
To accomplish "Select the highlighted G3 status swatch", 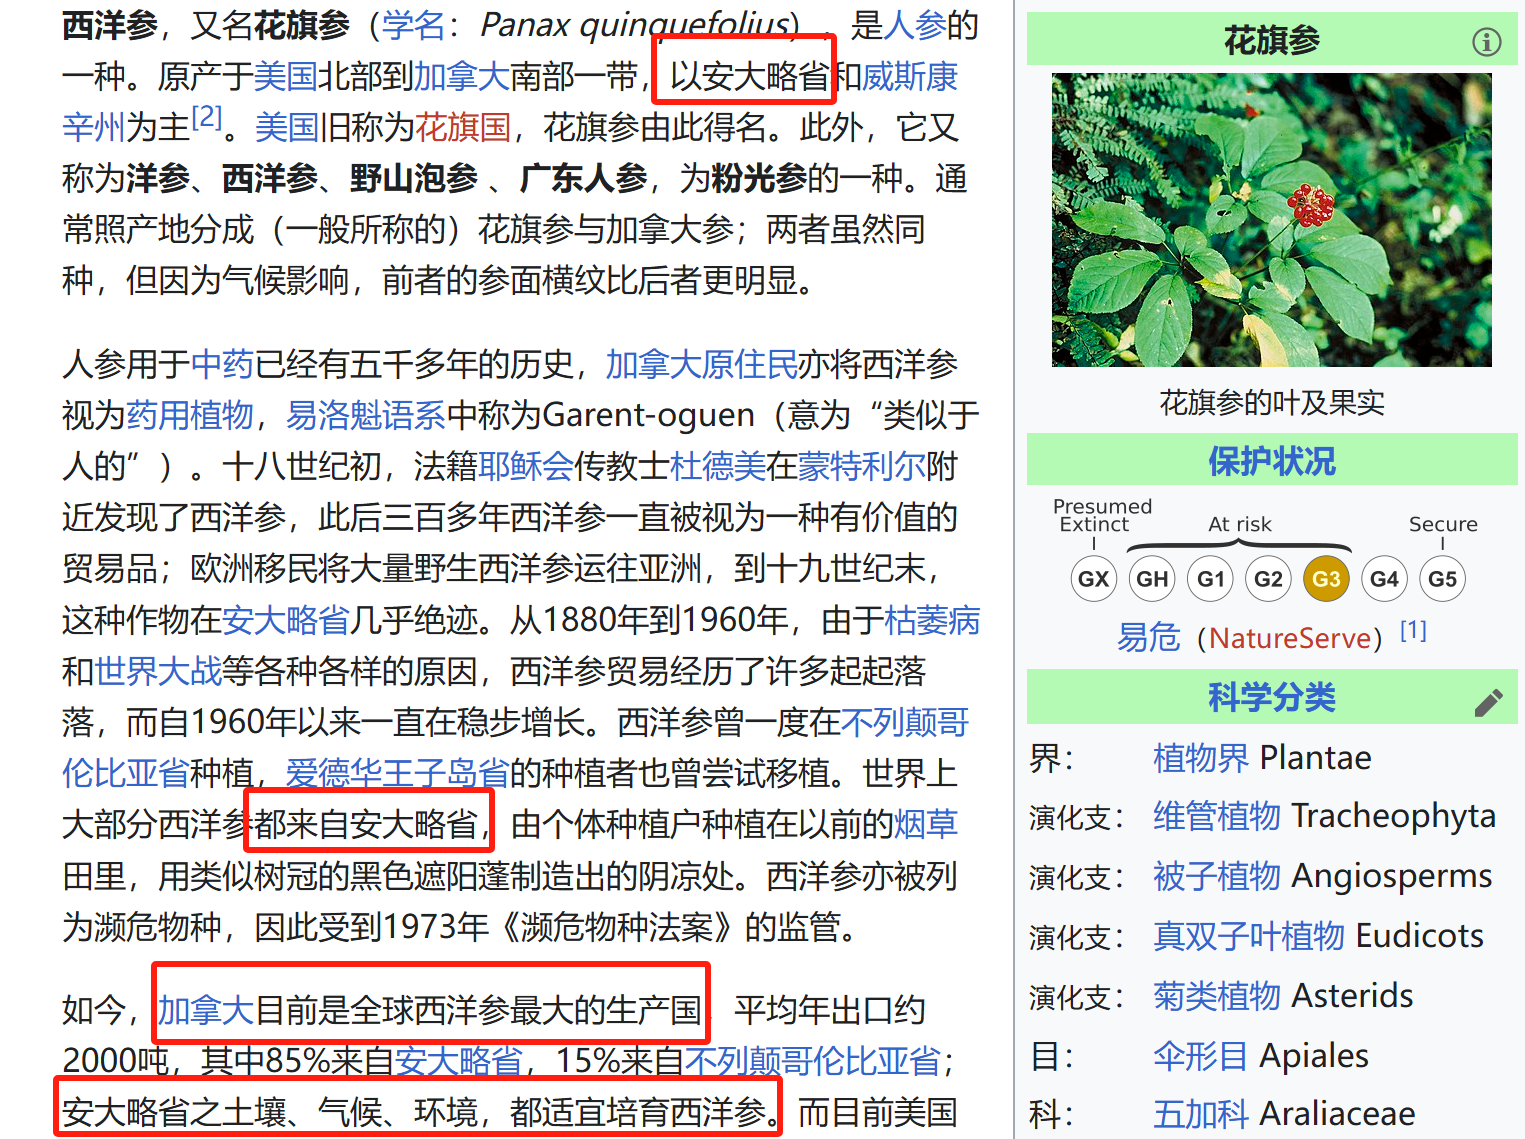I will [1326, 579].
